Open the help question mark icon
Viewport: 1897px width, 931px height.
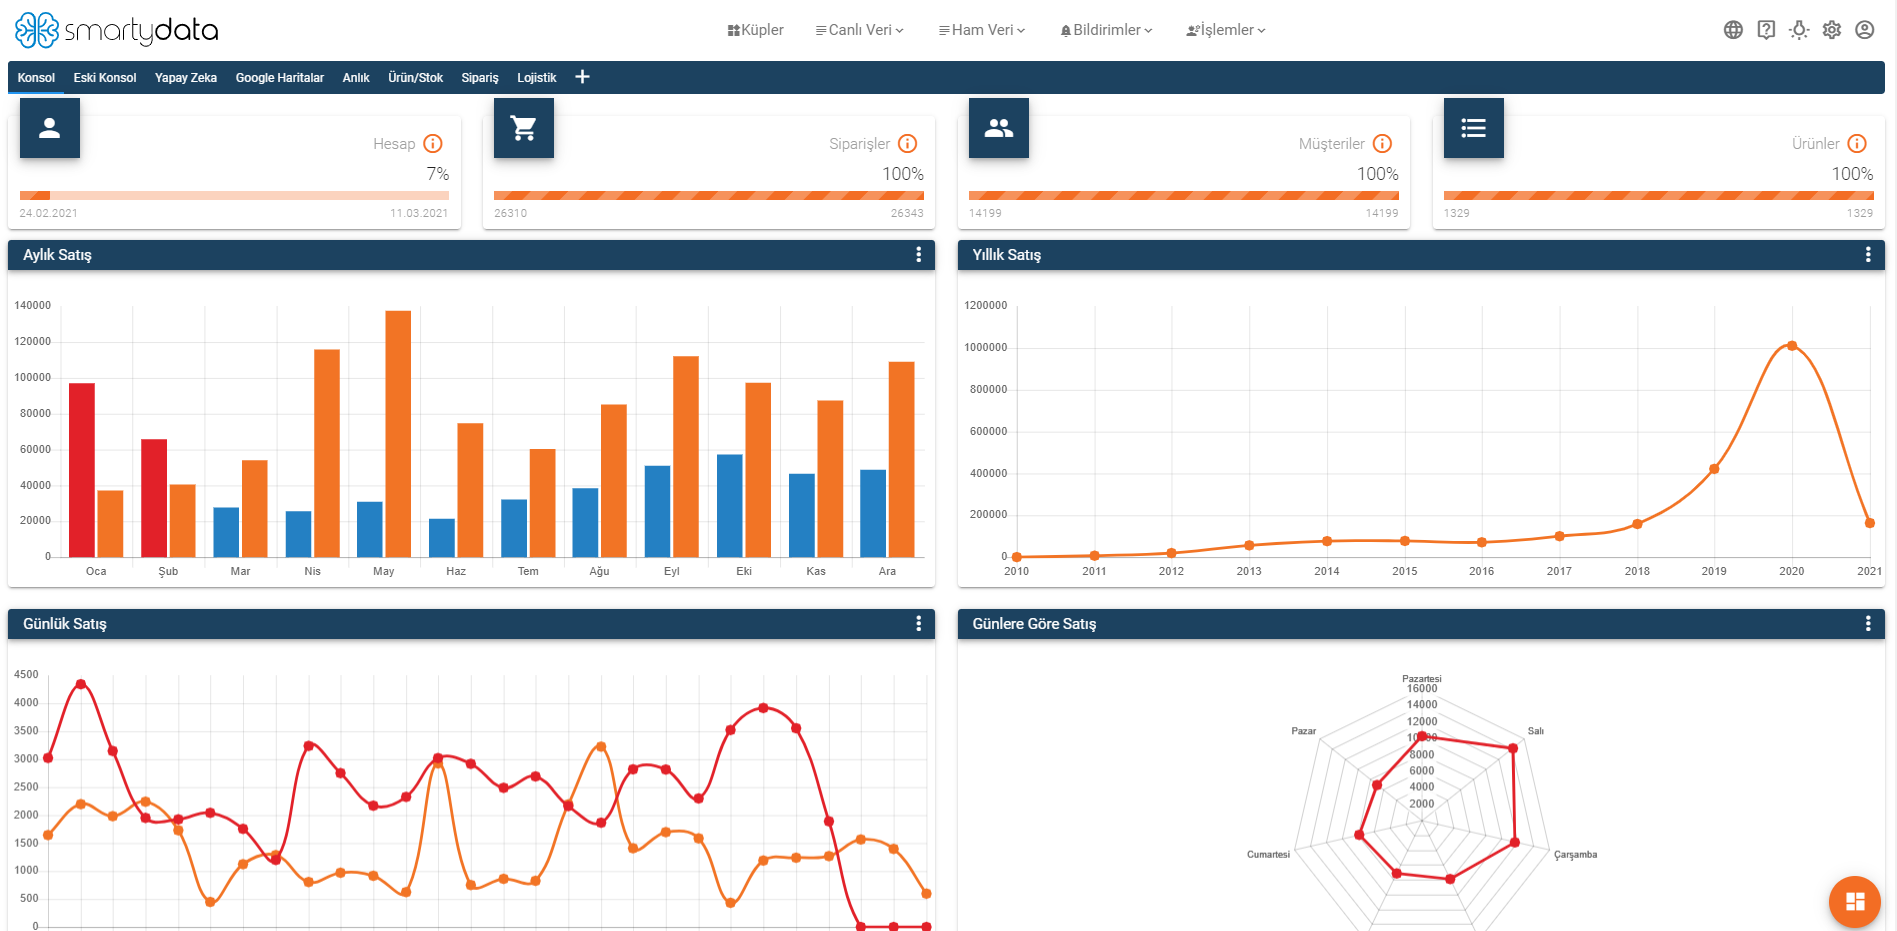1766,30
